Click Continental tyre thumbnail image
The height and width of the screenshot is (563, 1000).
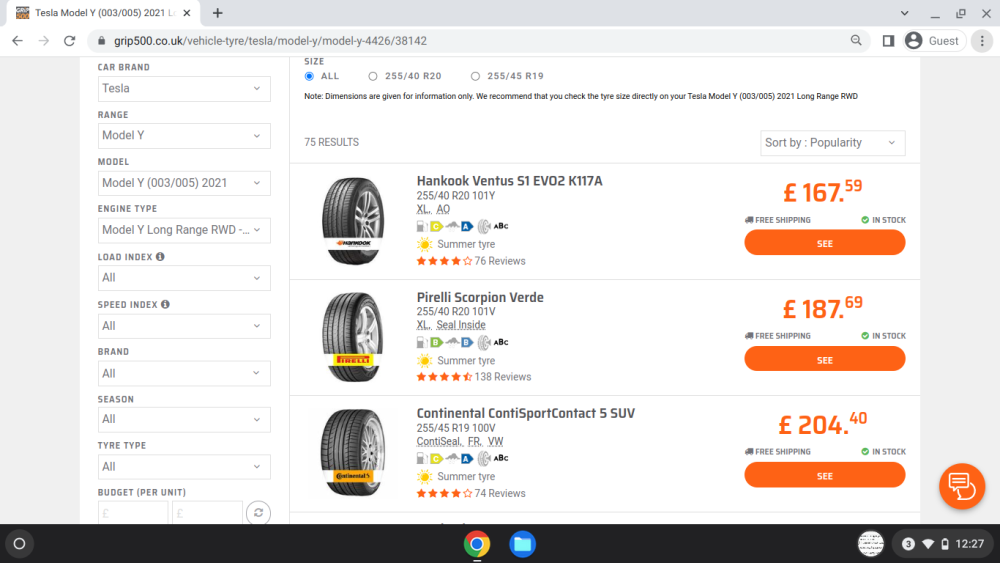point(353,453)
